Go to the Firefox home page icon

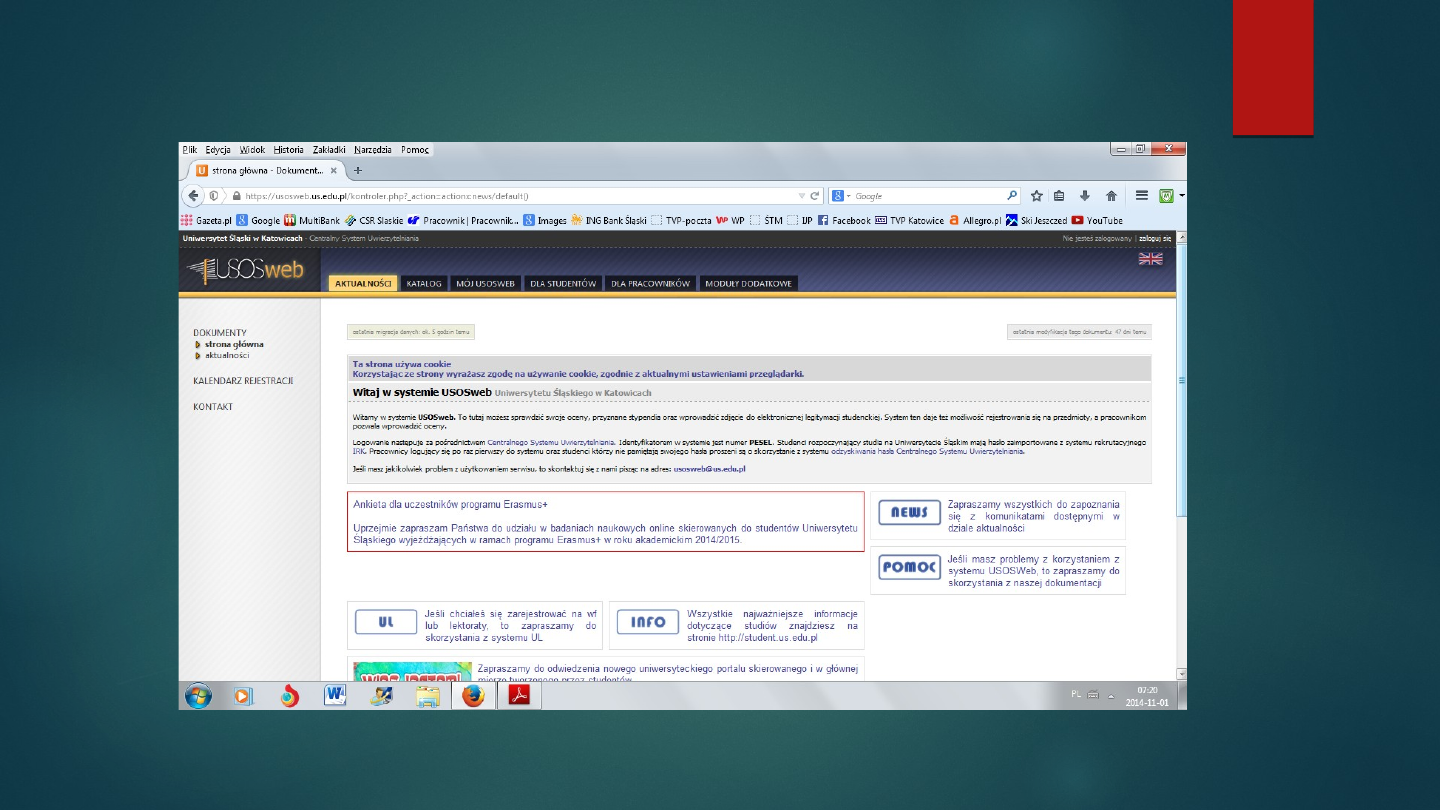click(1110, 196)
